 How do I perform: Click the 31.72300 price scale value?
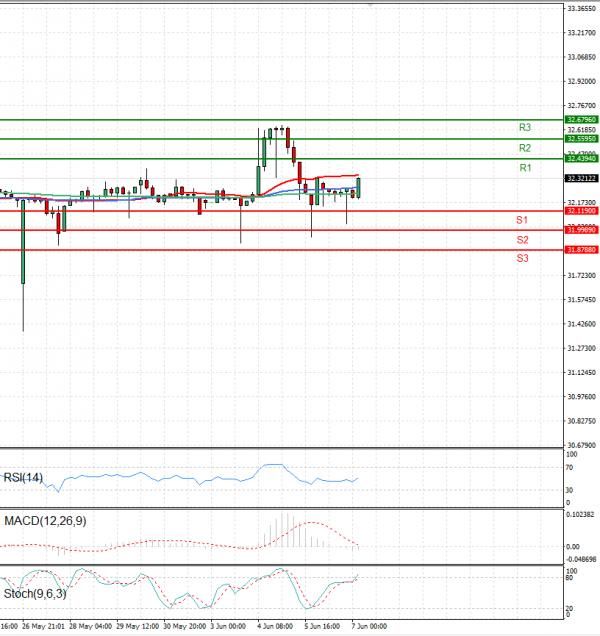[x=581, y=276]
